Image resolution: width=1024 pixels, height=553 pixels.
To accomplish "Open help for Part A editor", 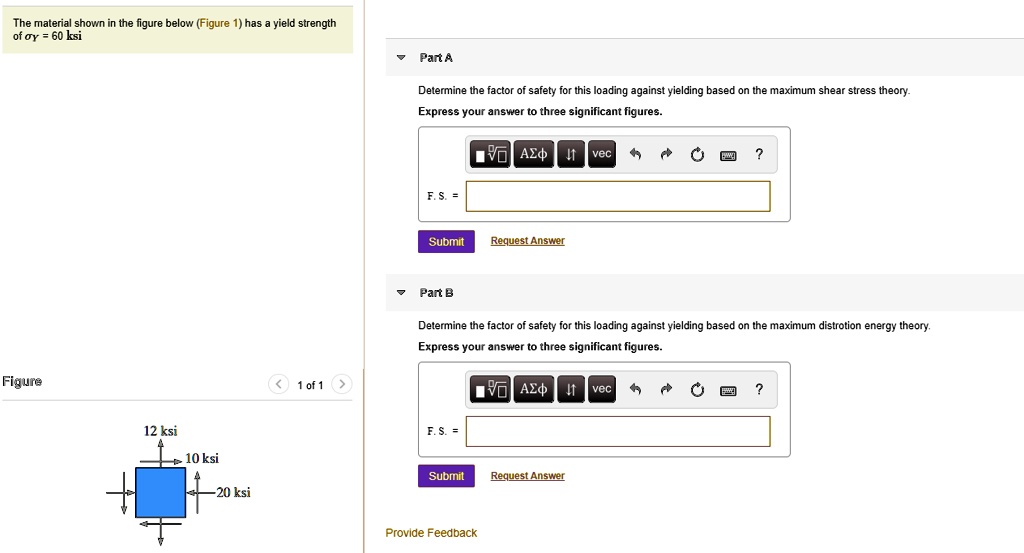I will pyautogui.click(x=759, y=154).
